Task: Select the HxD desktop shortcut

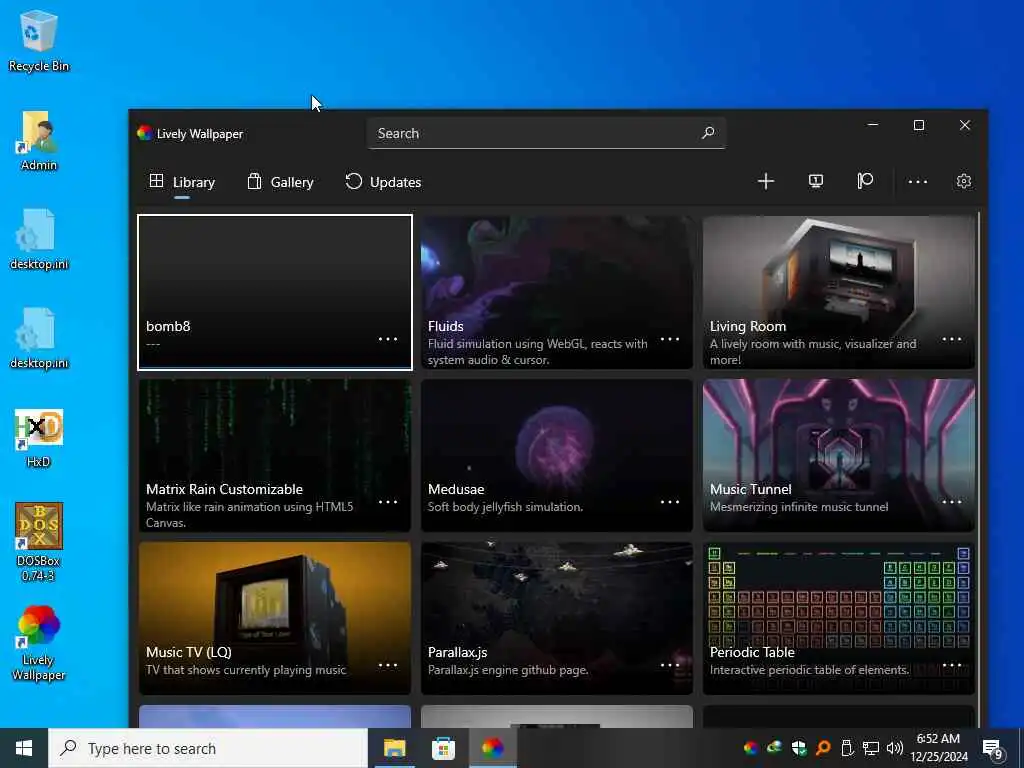Action: [x=39, y=439]
